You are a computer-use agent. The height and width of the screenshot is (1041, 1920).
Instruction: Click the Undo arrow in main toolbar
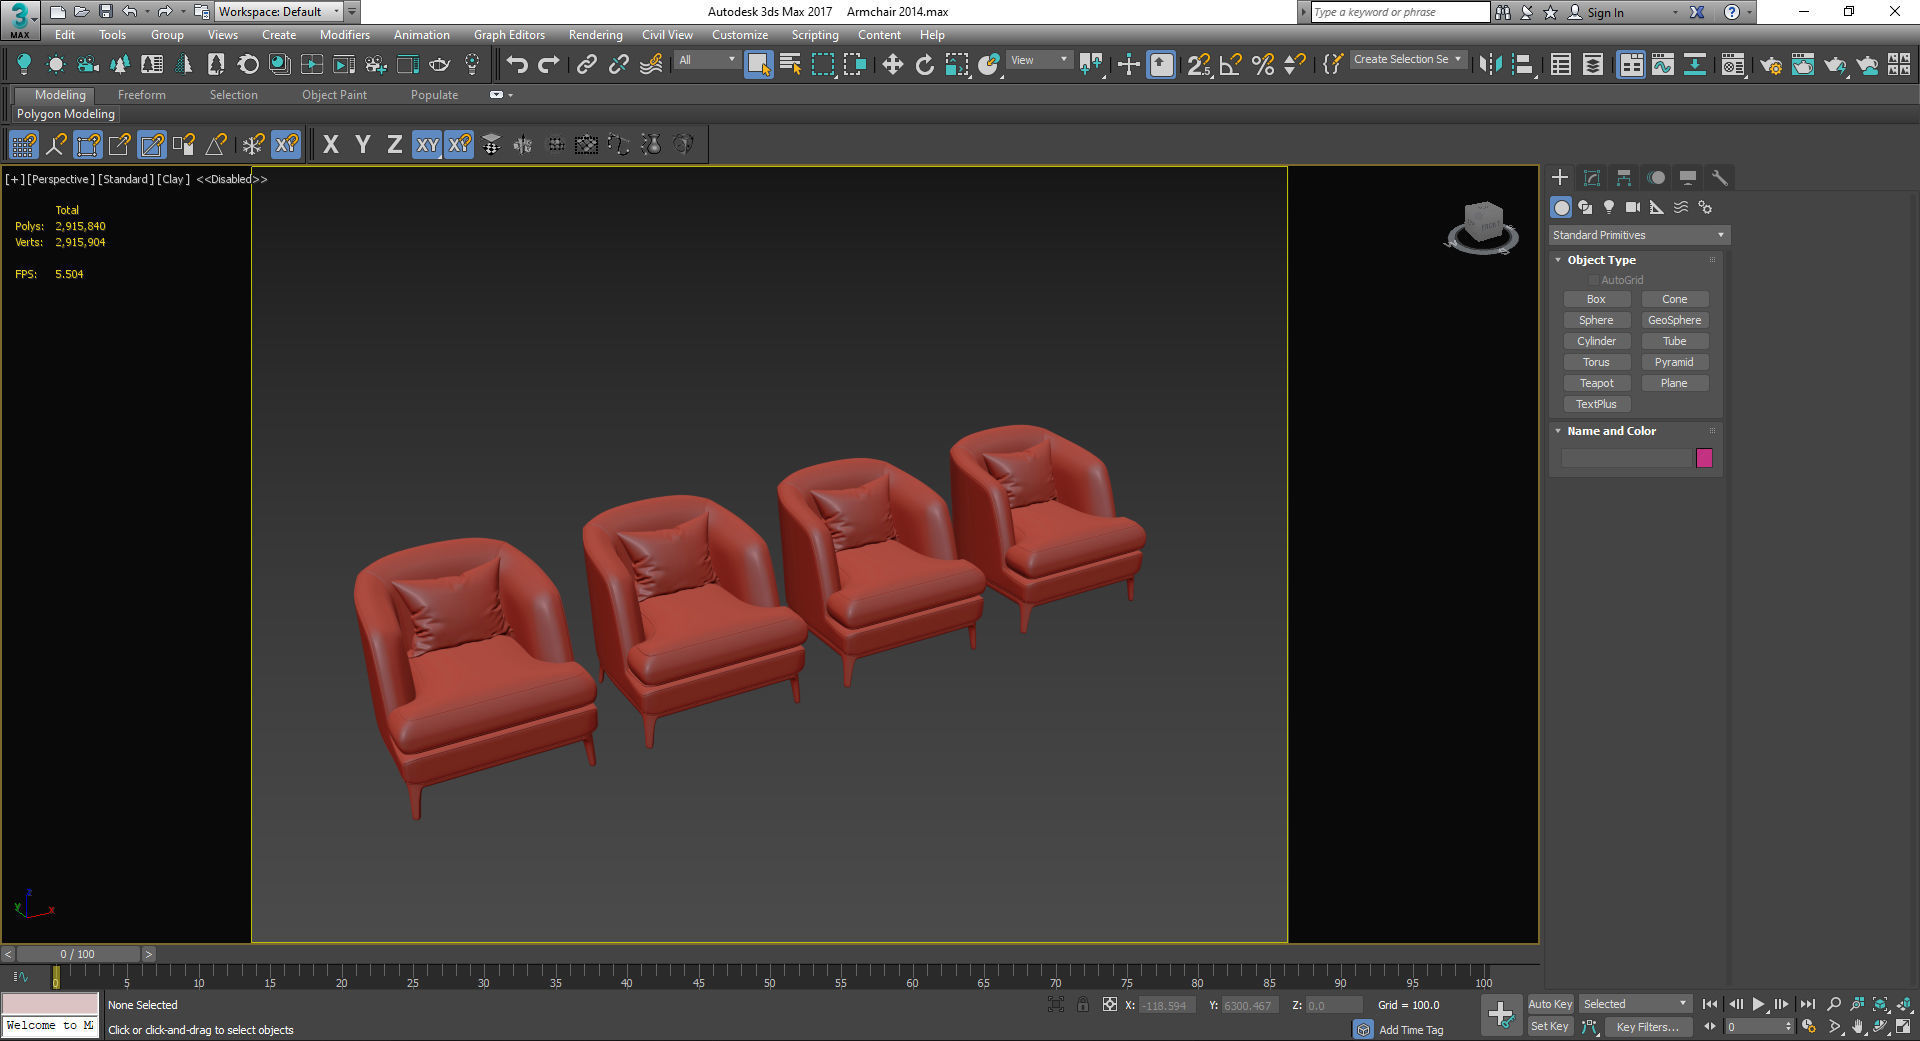(x=517, y=65)
